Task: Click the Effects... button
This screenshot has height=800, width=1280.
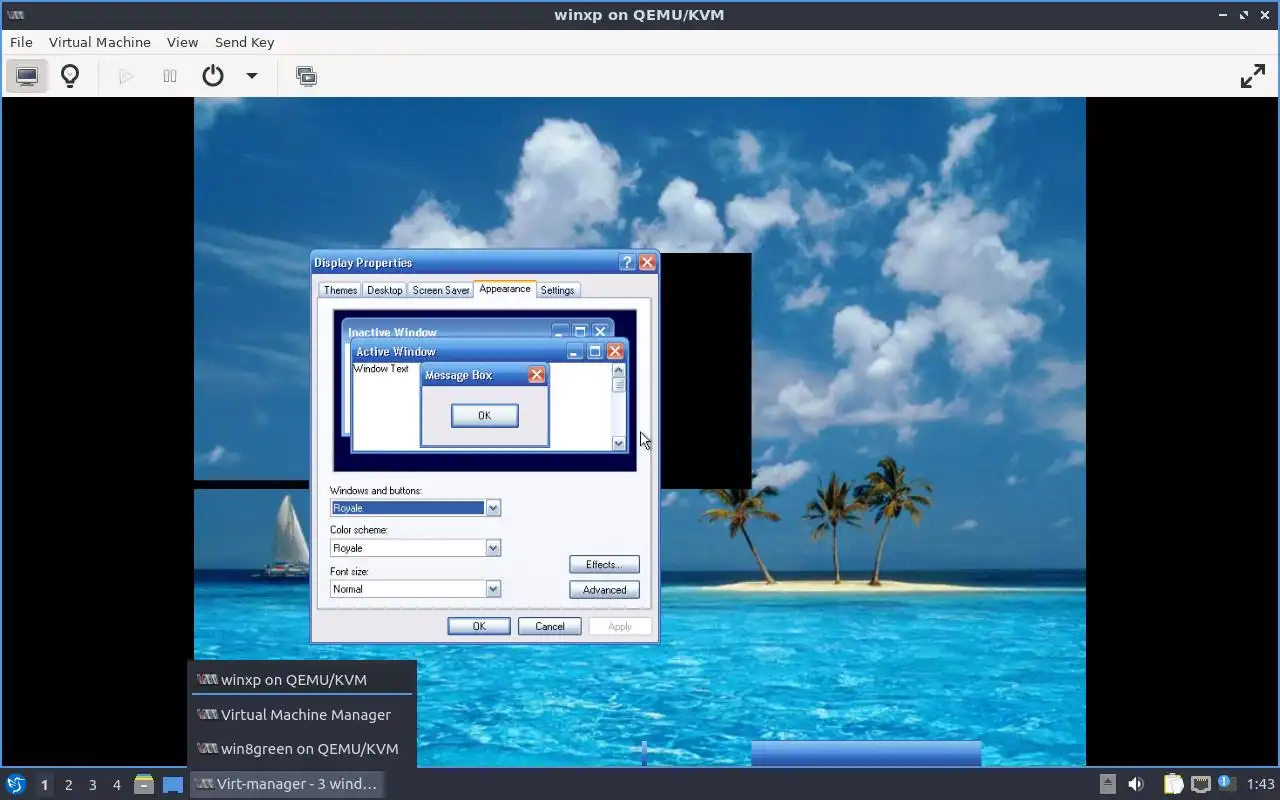Action: click(x=604, y=565)
